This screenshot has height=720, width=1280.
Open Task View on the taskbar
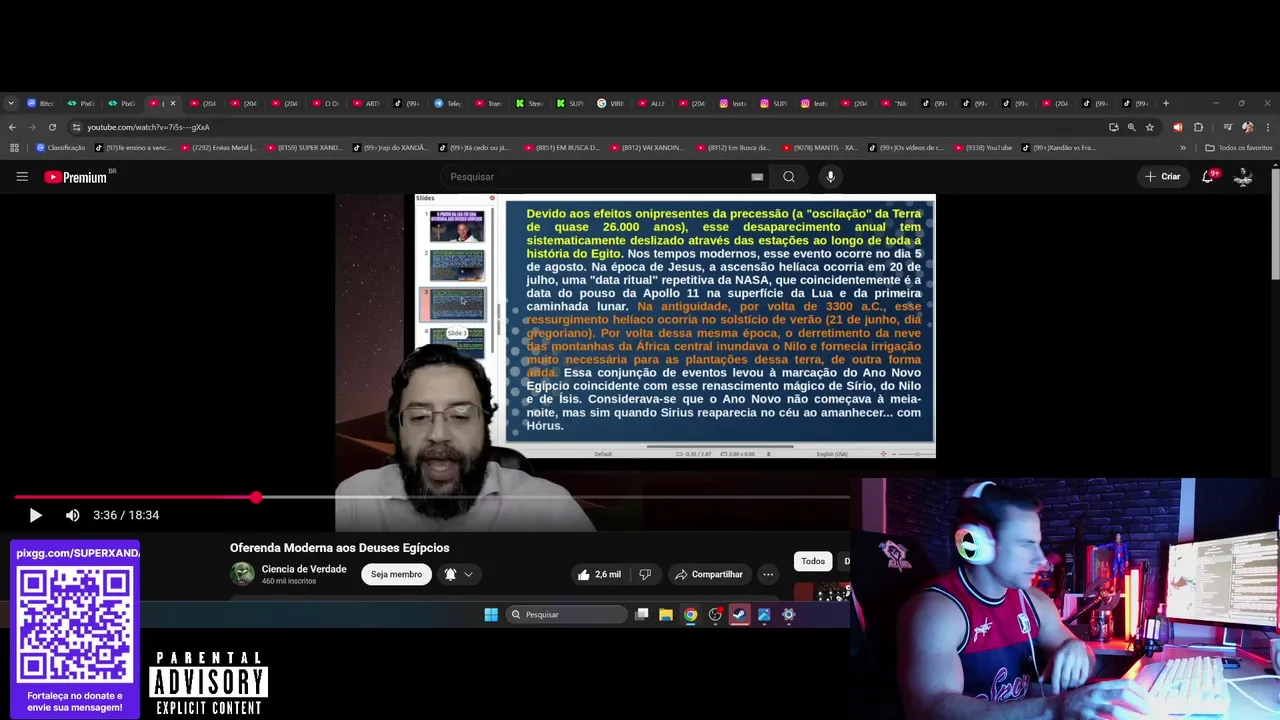click(x=642, y=615)
